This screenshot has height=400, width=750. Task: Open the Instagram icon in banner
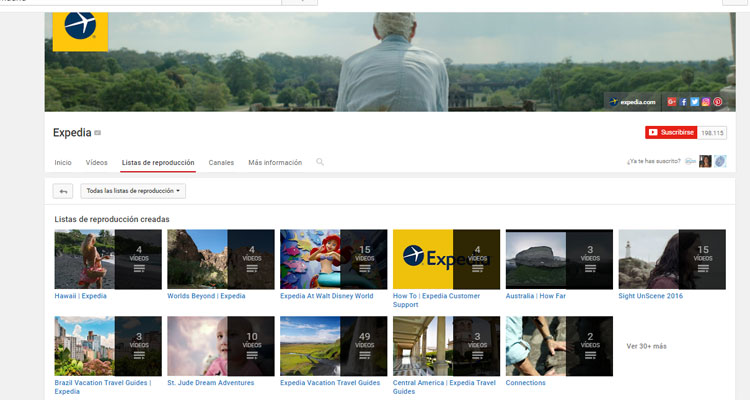(x=706, y=102)
